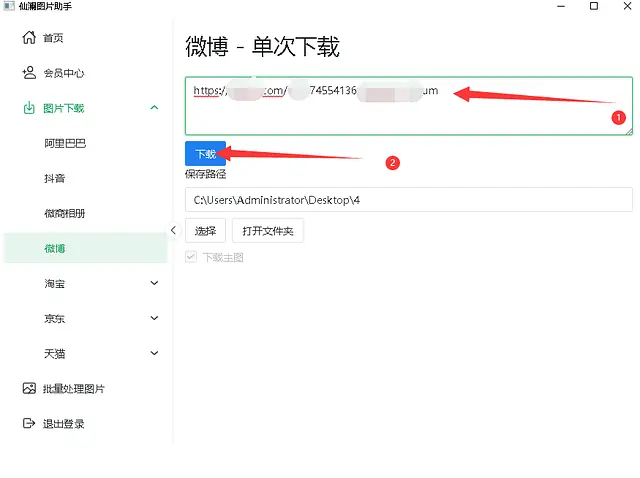Click the 图片下载 label
This screenshot has height=478, width=640.
coord(64,109)
